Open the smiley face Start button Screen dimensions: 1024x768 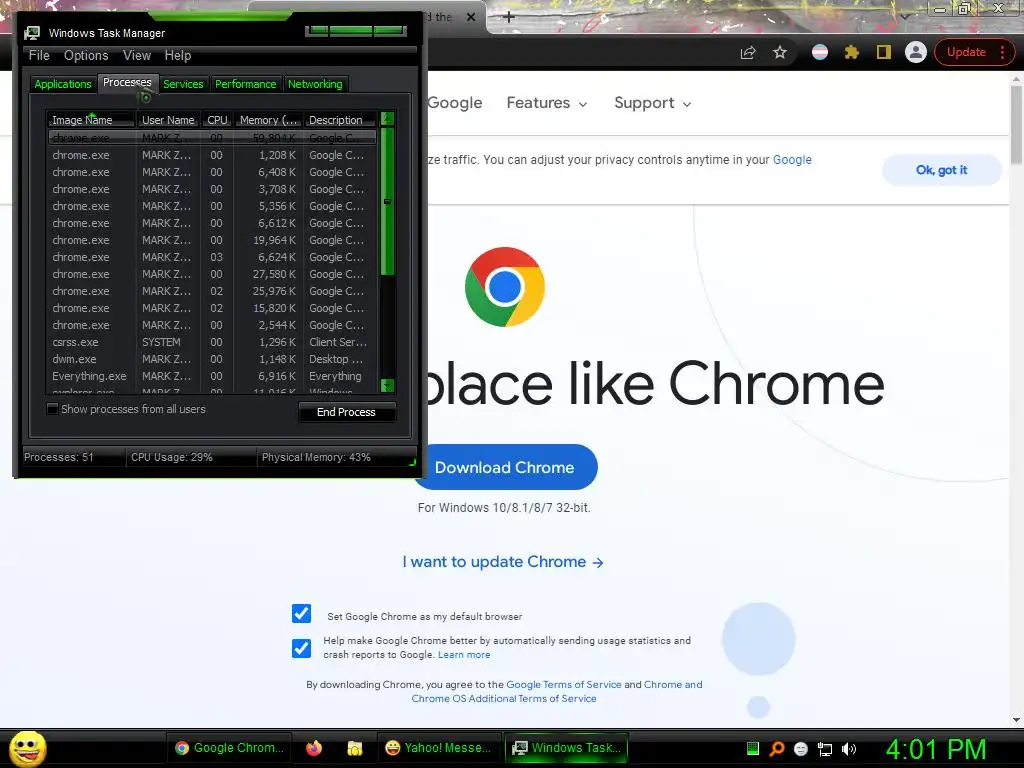(27, 748)
